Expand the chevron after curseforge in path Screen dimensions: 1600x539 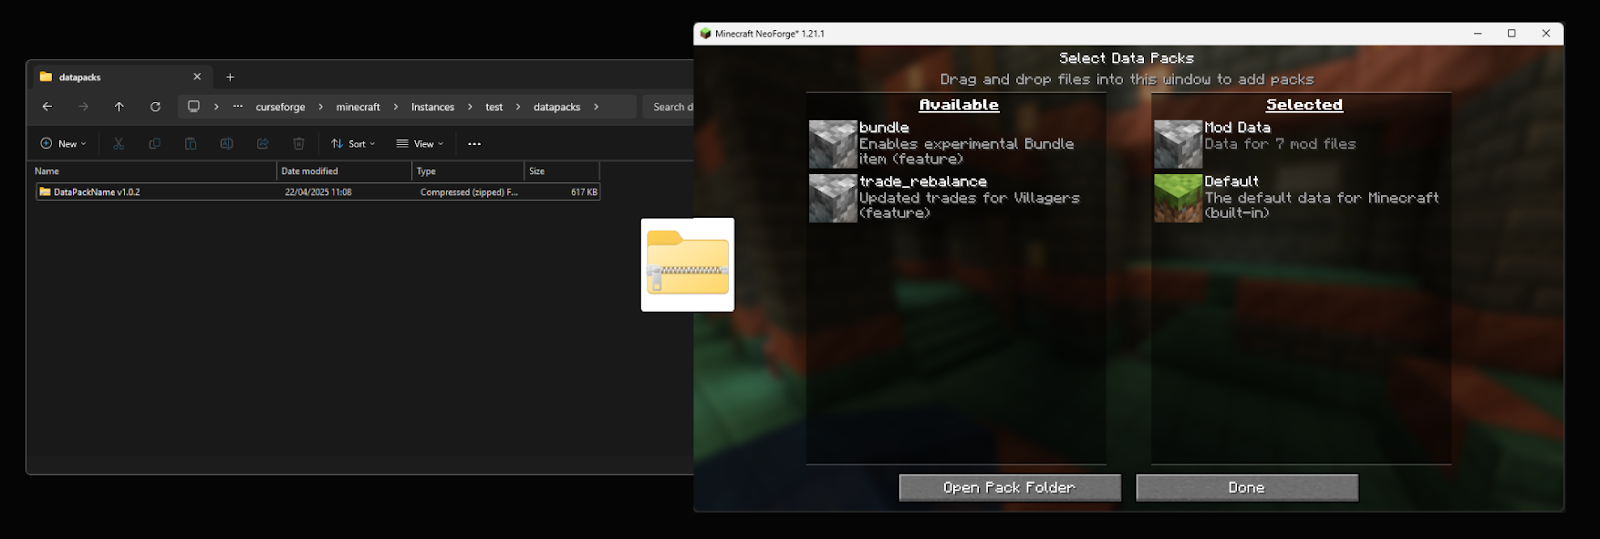tap(320, 107)
